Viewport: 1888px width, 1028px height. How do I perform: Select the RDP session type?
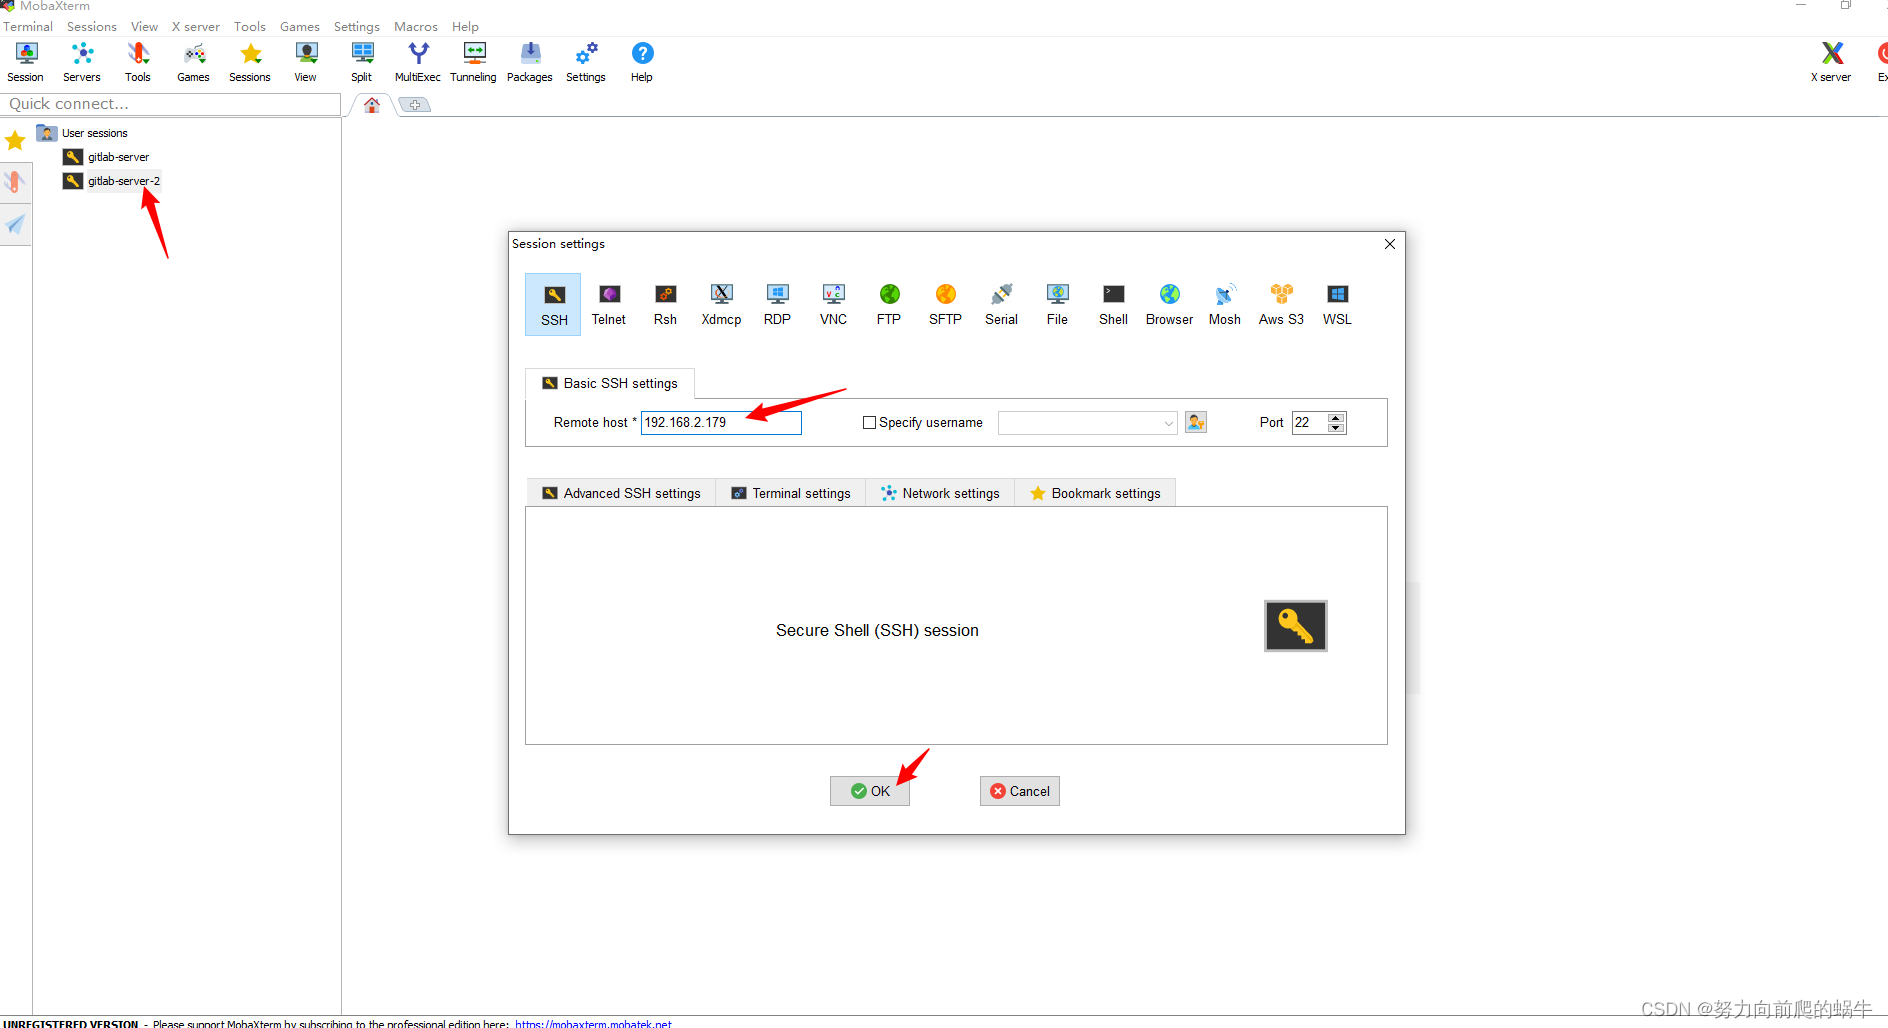tap(777, 305)
